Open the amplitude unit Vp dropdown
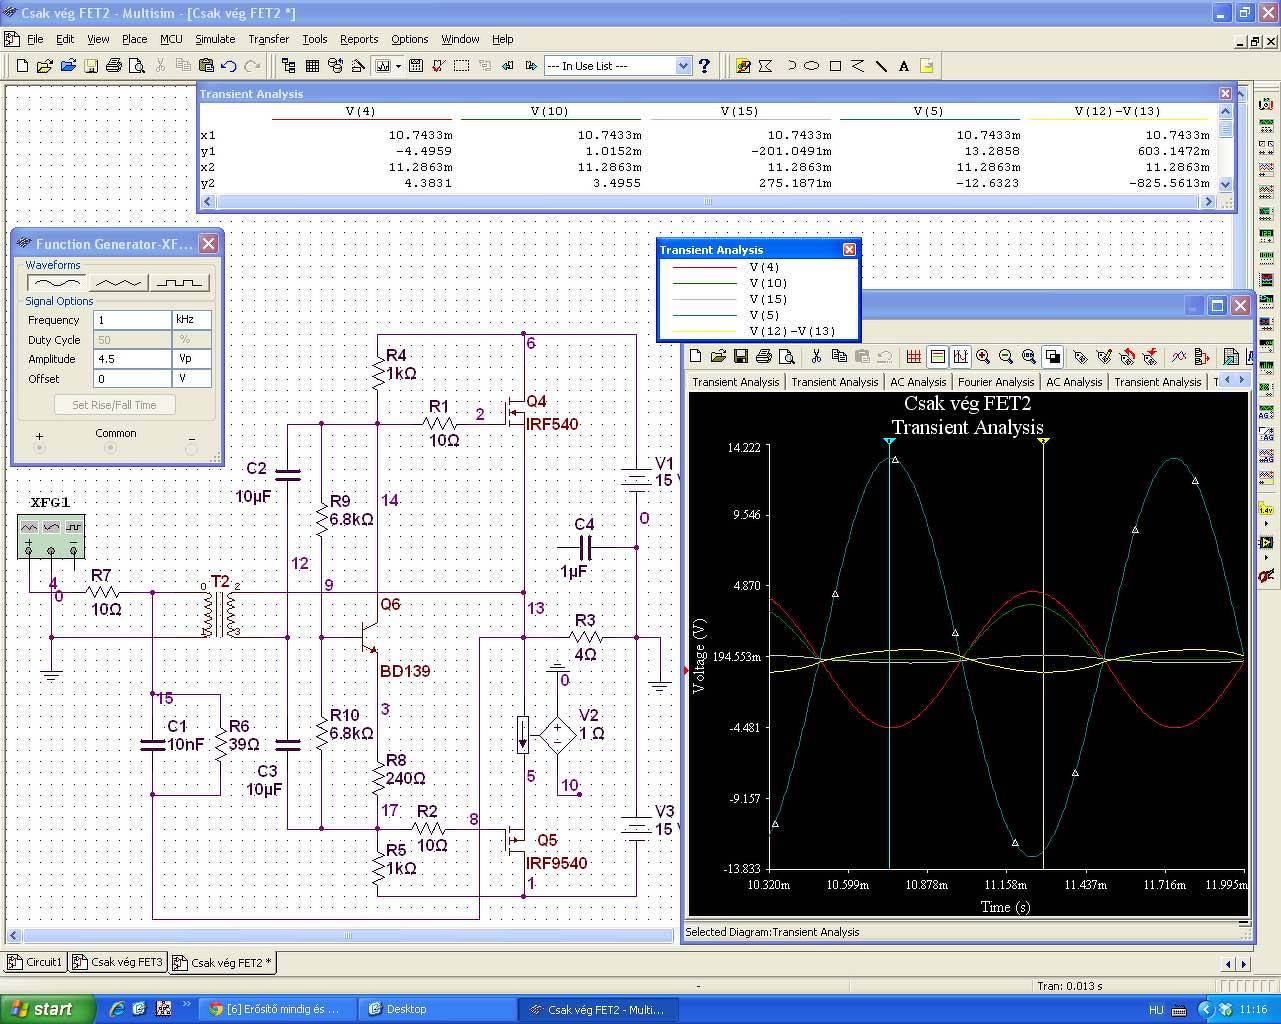The height and width of the screenshot is (1024, 1281). tap(191, 358)
